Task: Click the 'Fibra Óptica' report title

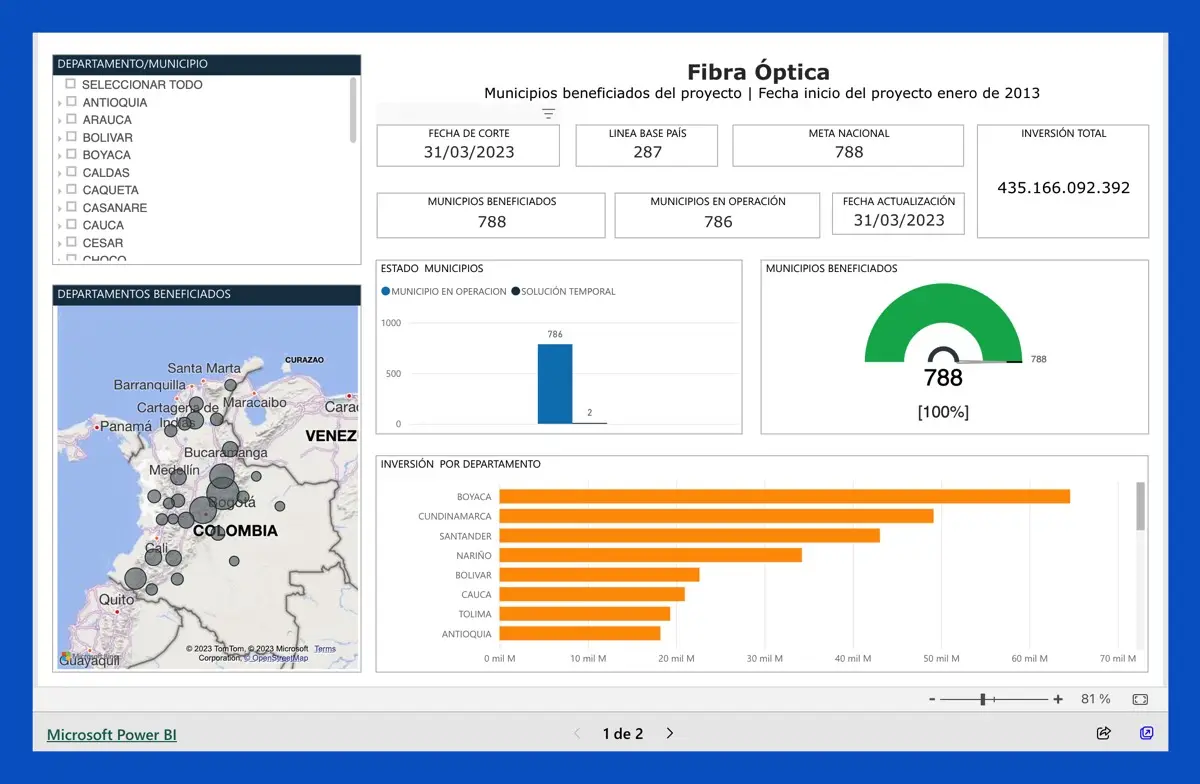Action: (x=758, y=72)
